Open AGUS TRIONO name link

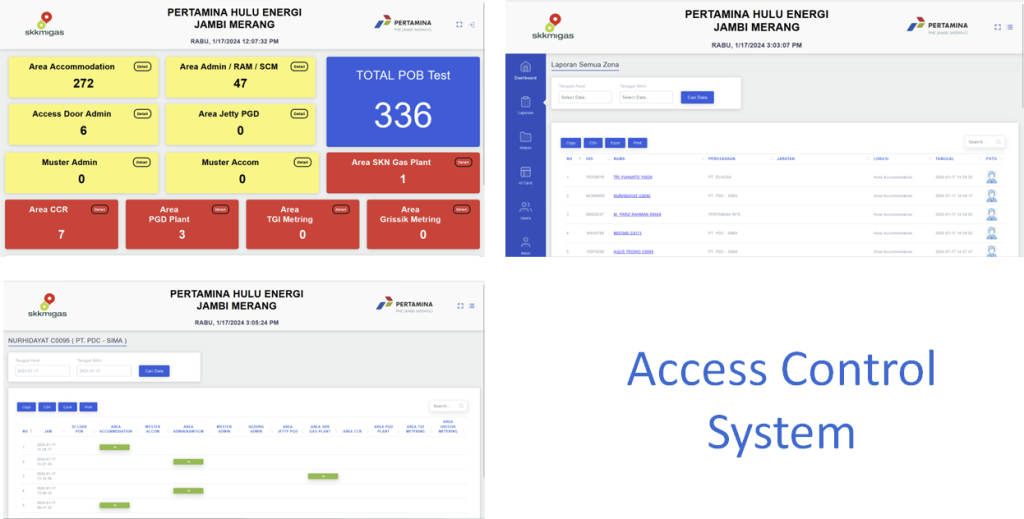pos(633,251)
